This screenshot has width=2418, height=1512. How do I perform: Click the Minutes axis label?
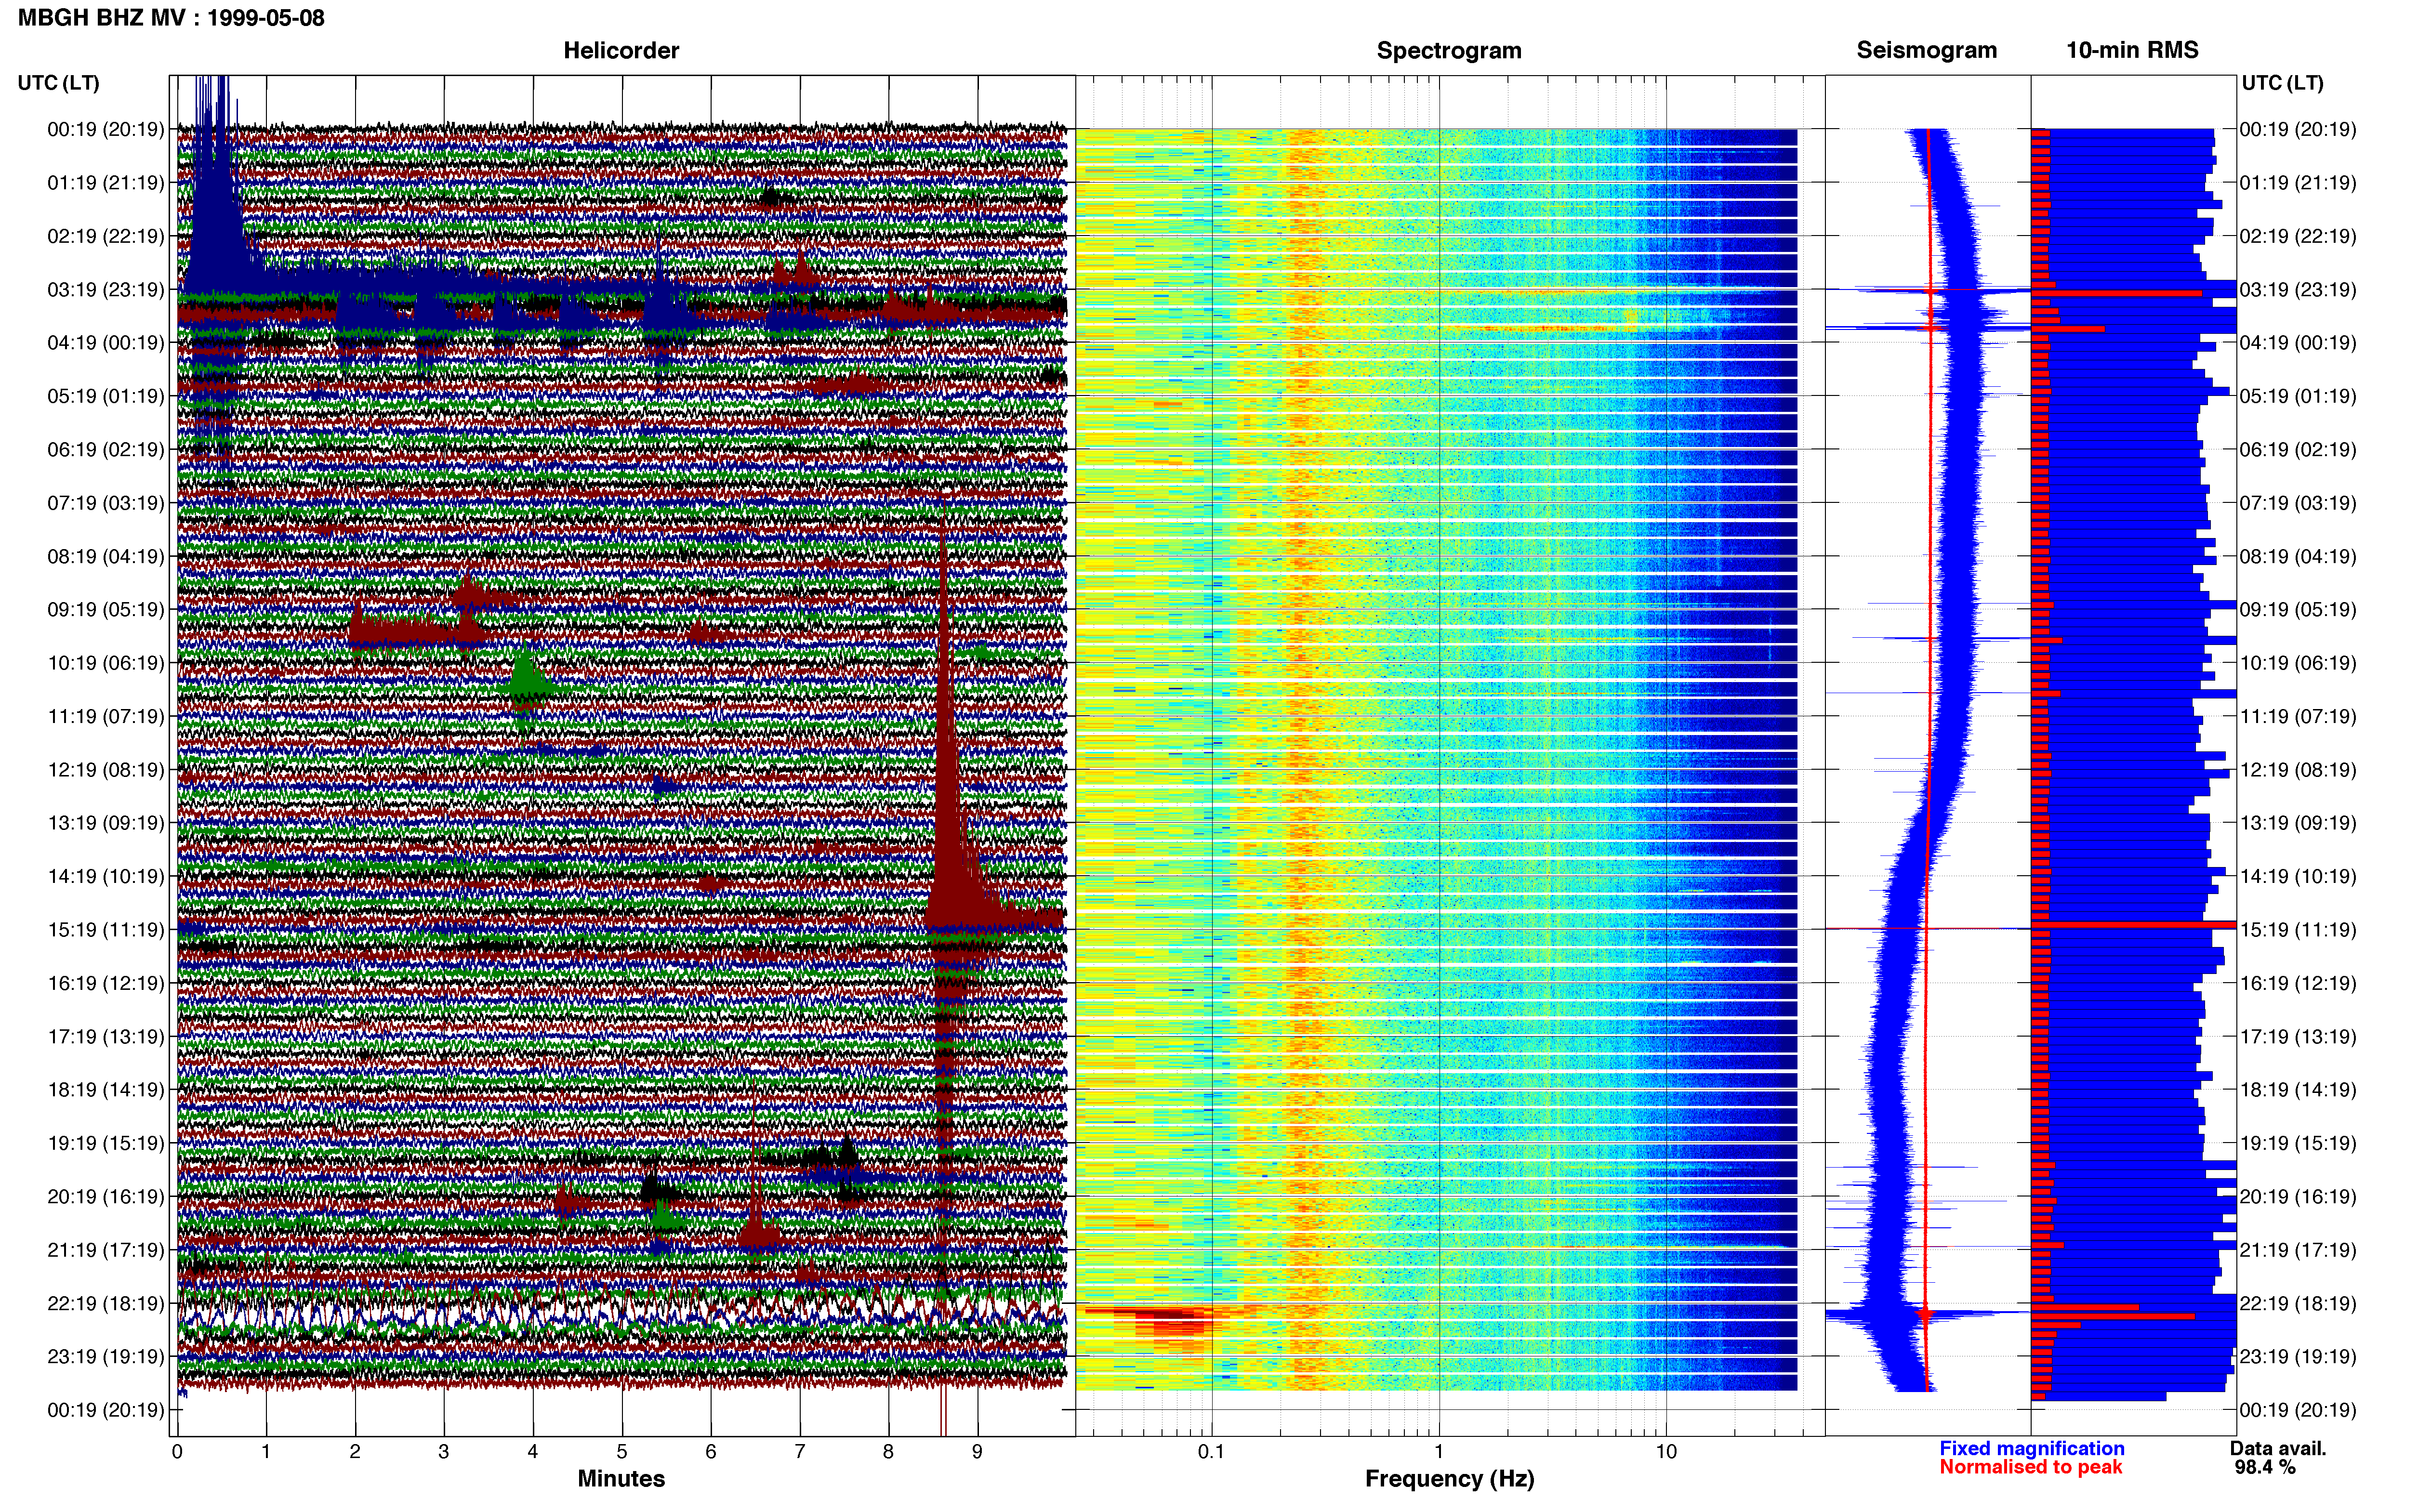point(621,1479)
